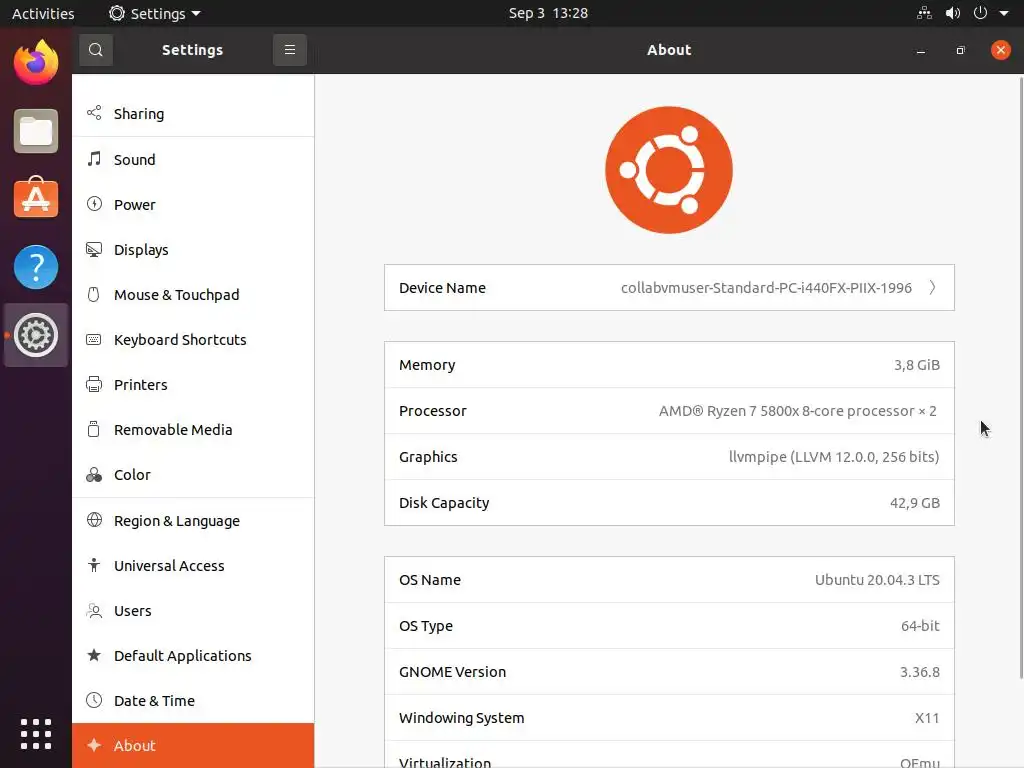Launch Firefox from the dock

click(36, 62)
